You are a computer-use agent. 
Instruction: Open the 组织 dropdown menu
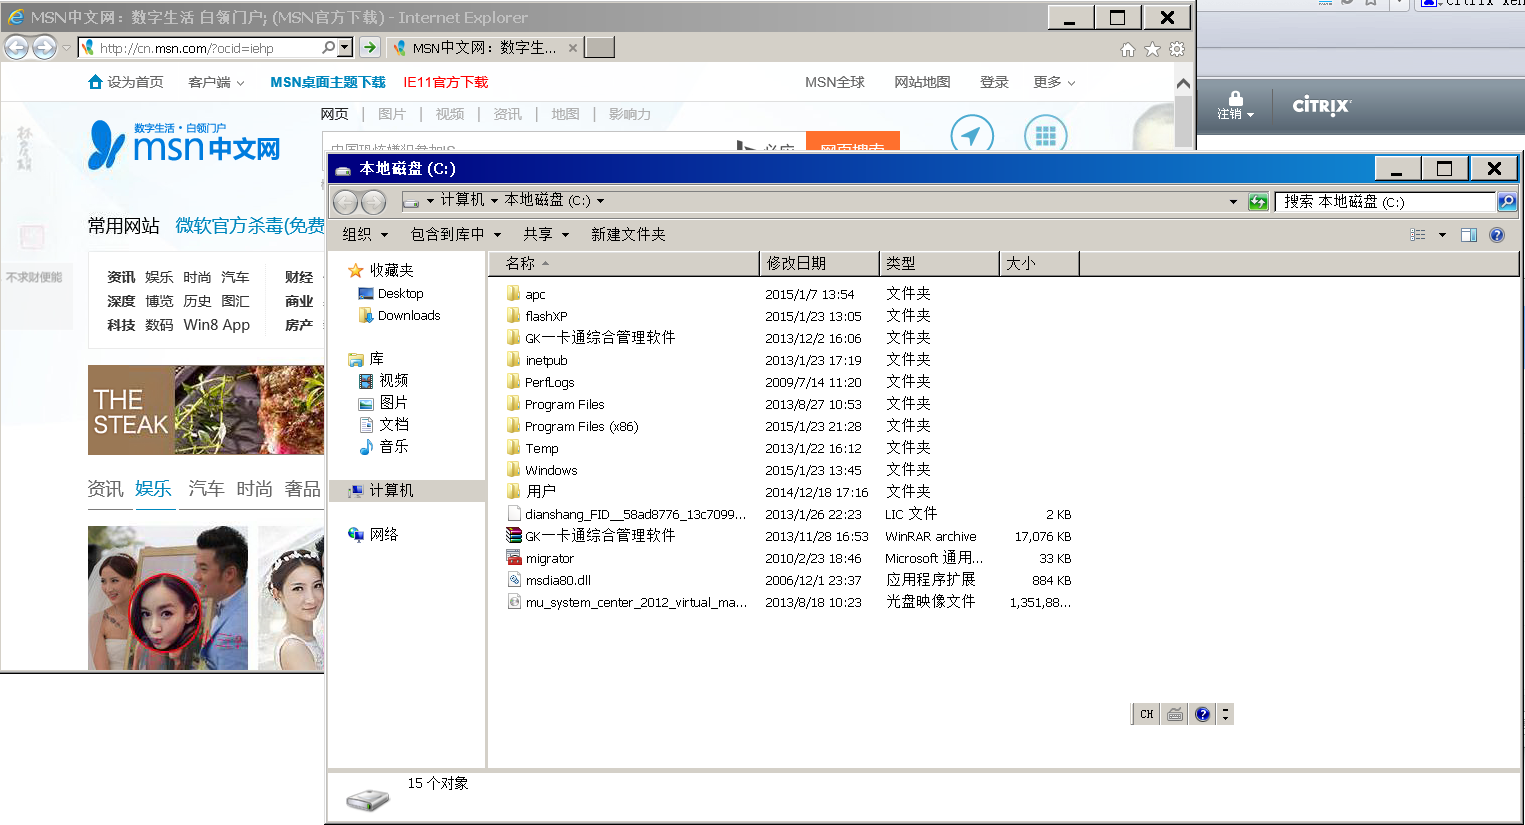[365, 234]
